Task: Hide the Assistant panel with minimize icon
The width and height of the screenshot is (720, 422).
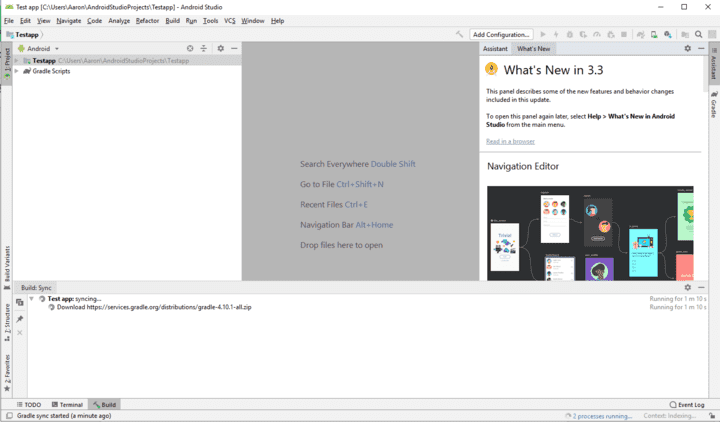Action: pyautogui.click(x=701, y=48)
